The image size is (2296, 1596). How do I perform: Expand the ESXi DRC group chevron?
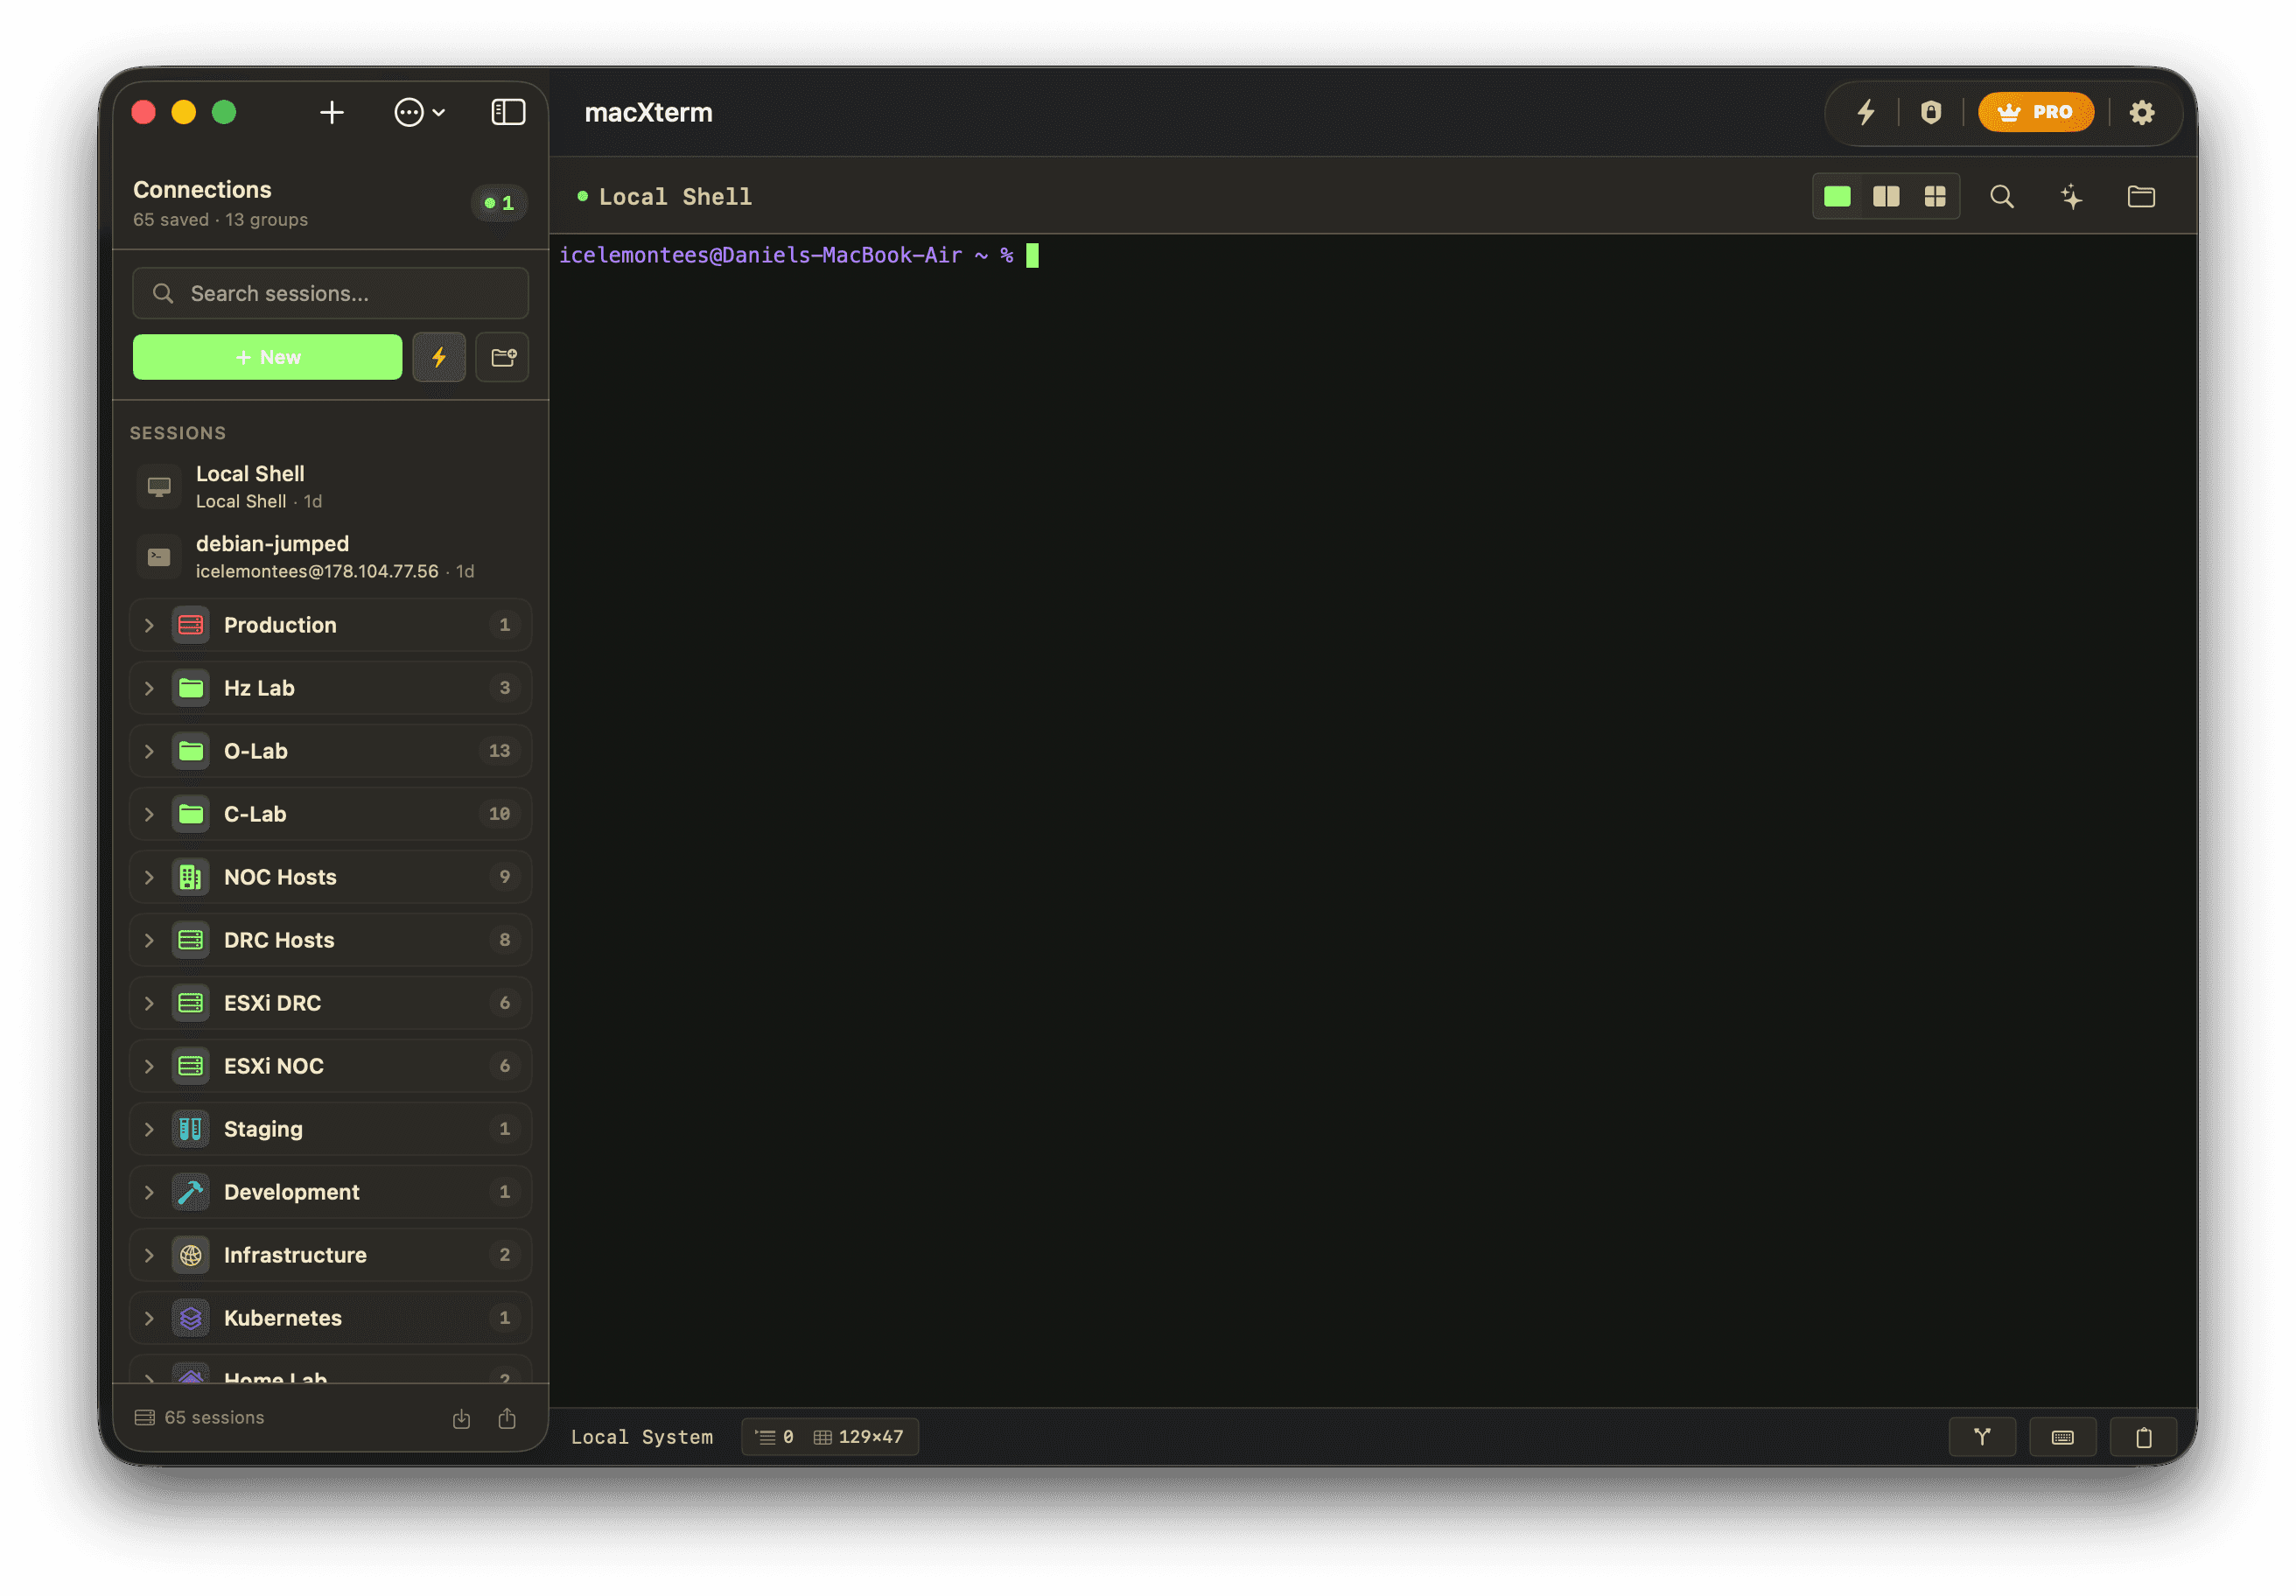click(x=150, y=1003)
